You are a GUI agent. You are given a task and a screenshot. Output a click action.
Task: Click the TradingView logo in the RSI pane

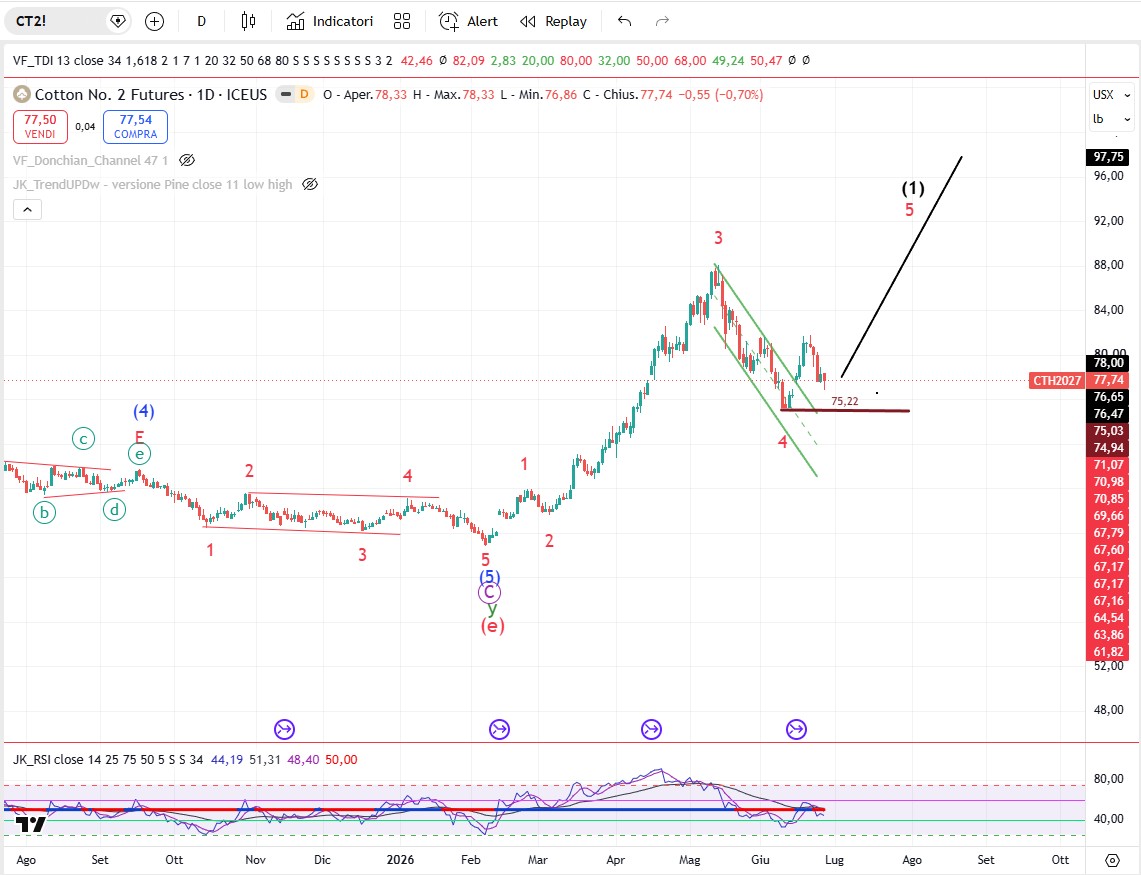(x=31, y=825)
